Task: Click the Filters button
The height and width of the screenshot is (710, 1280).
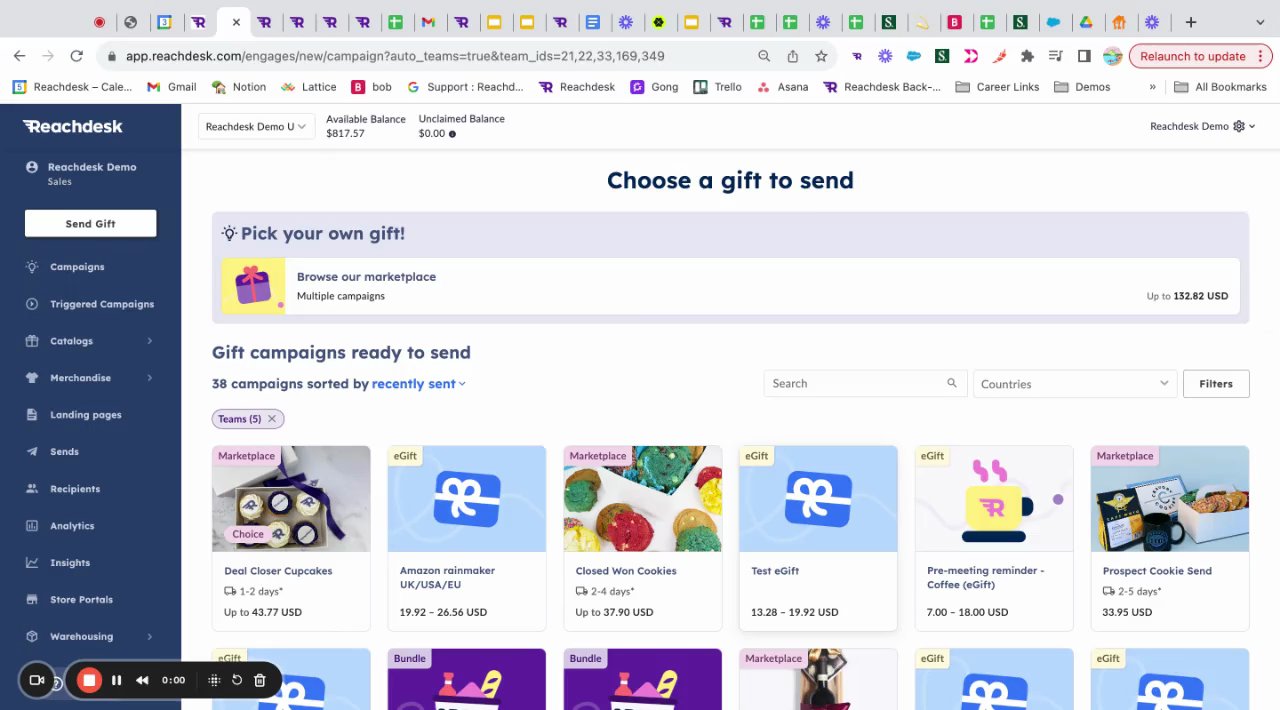Action: point(1216,384)
